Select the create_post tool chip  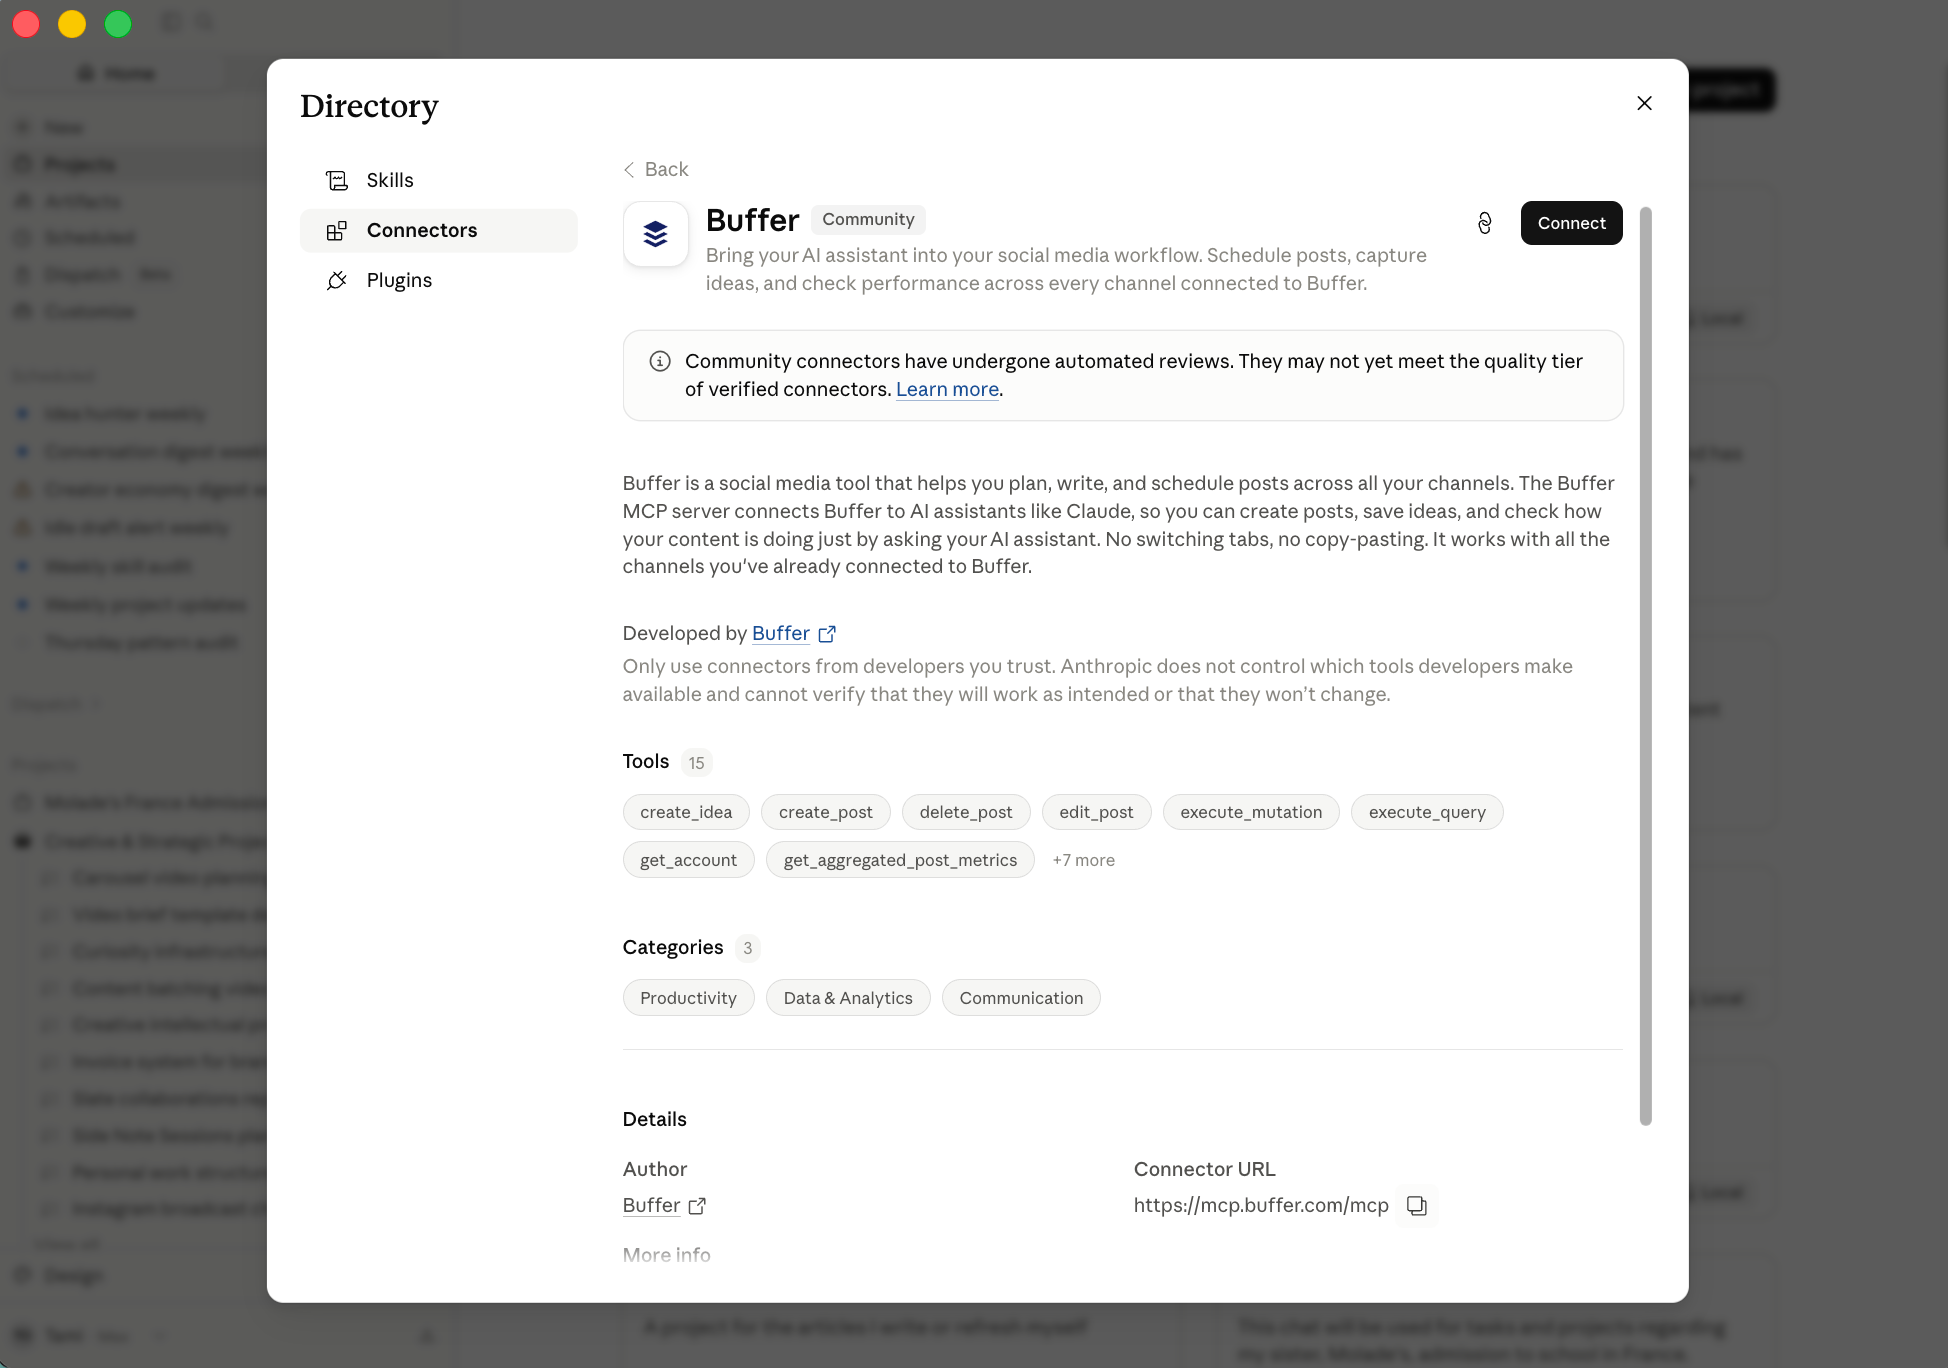pyautogui.click(x=826, y=812)
